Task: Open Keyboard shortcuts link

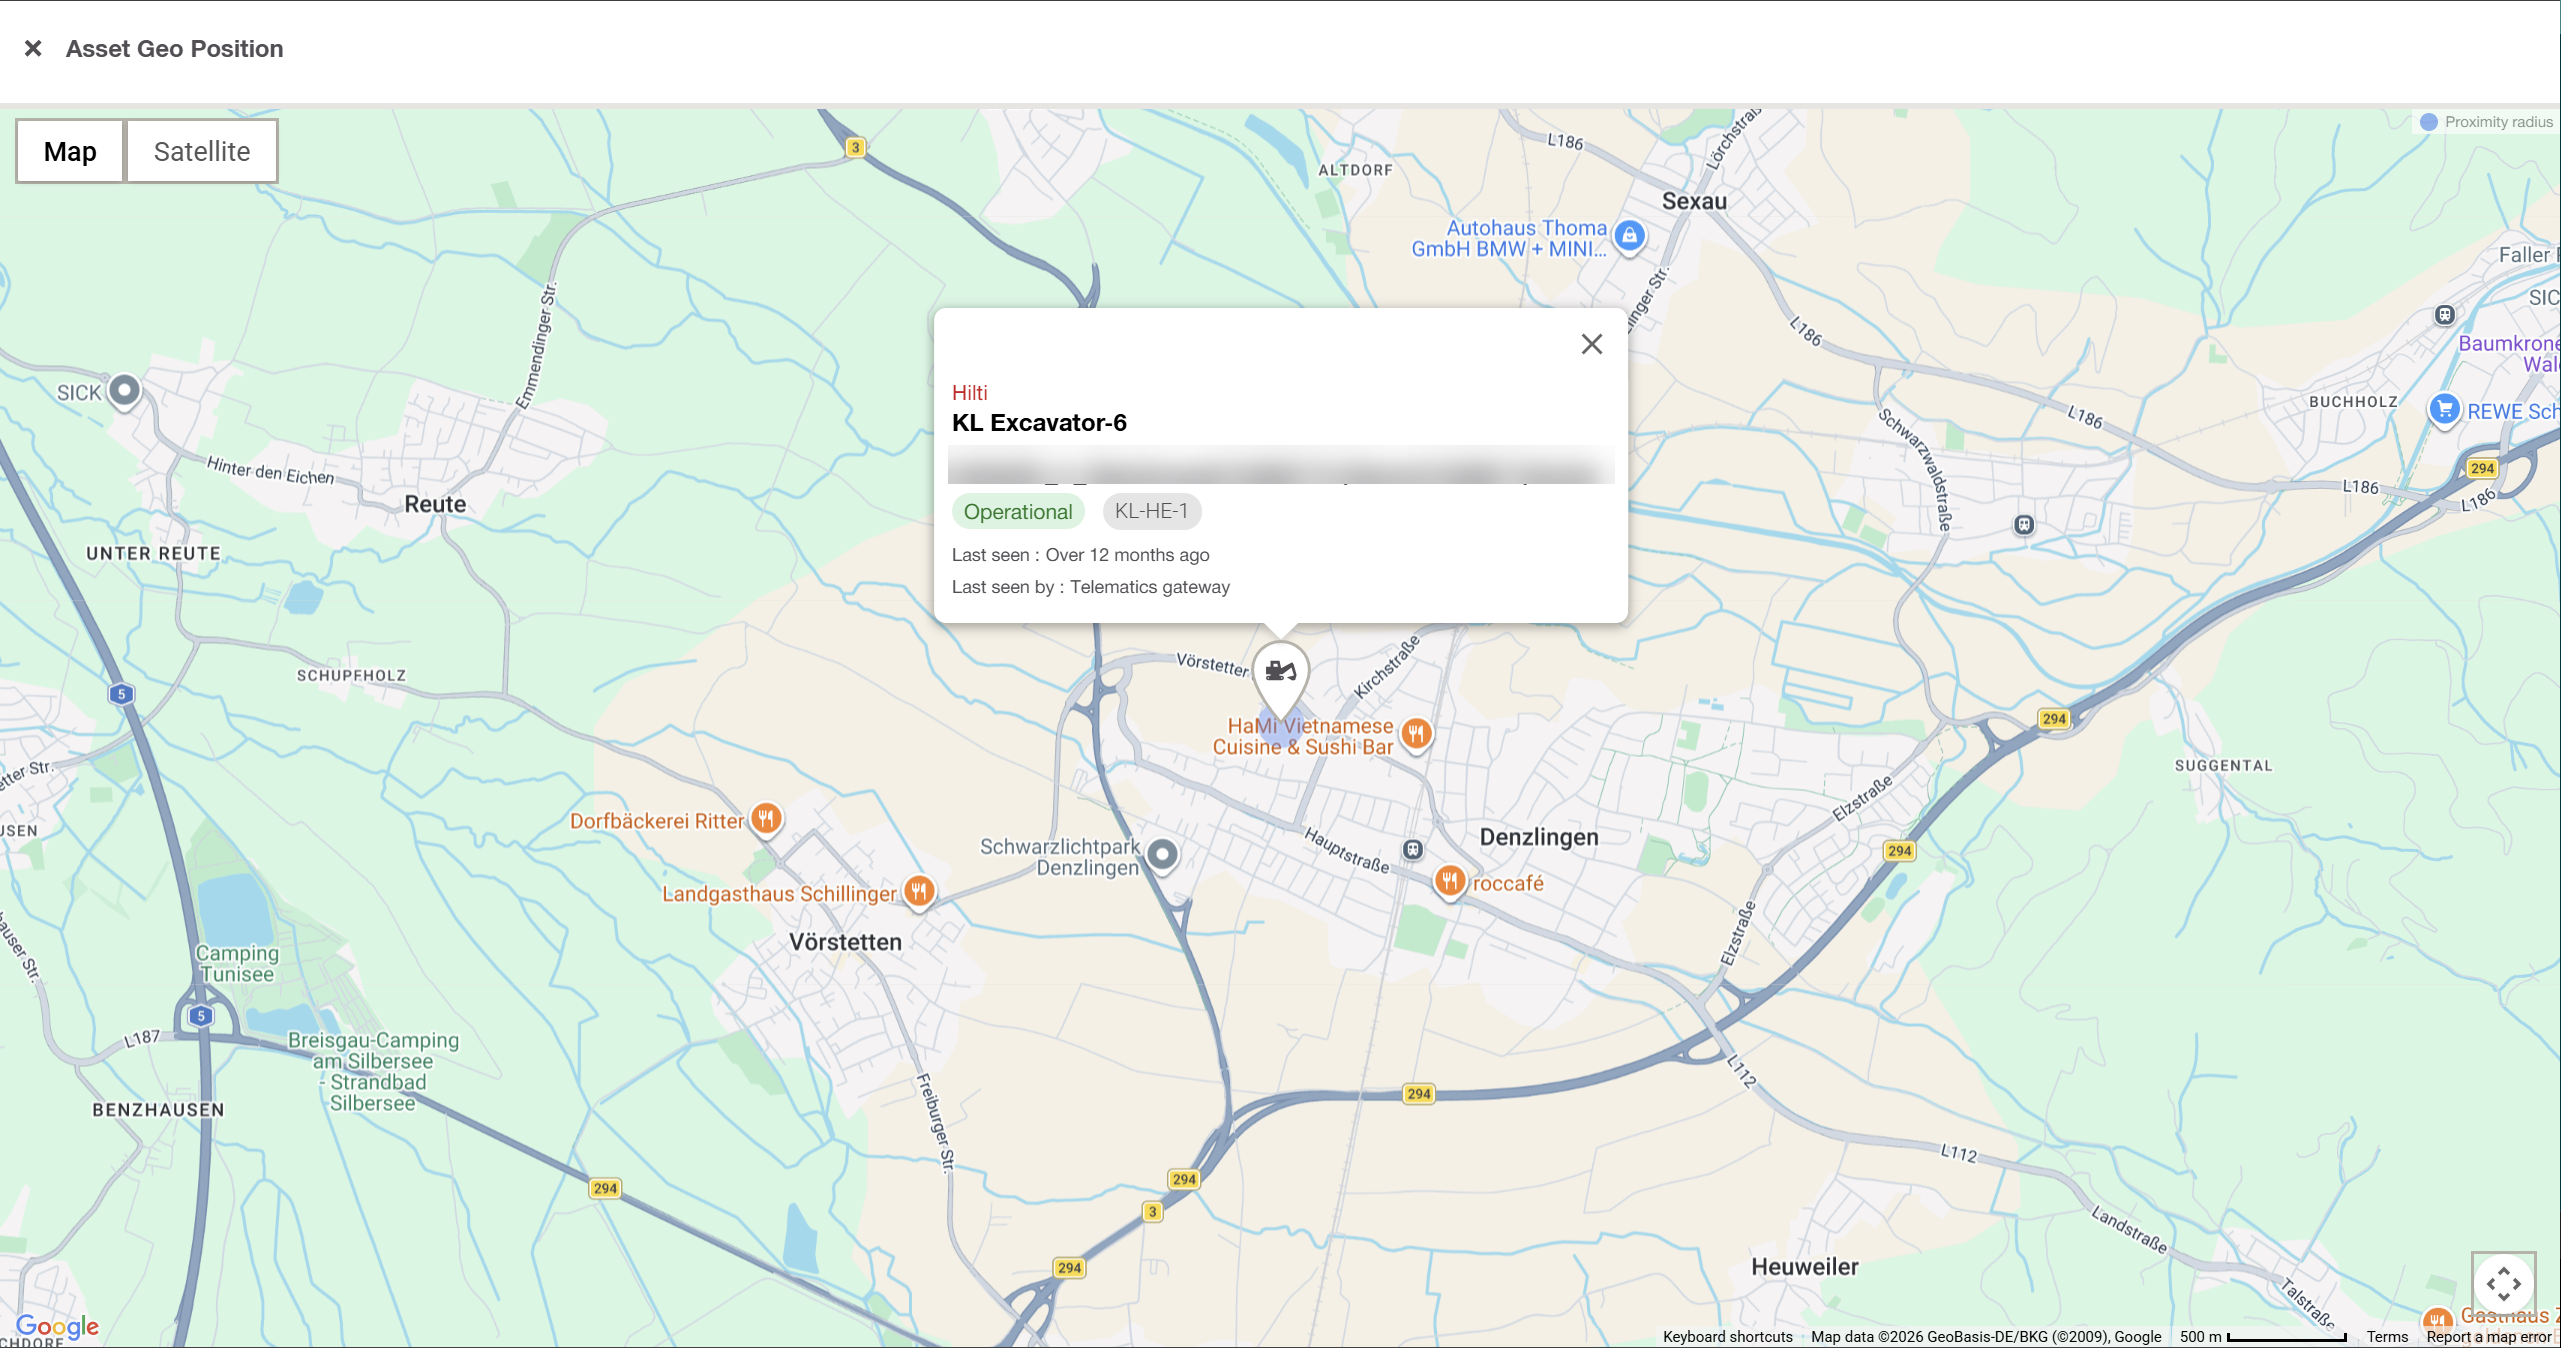Action: 1727,1336
